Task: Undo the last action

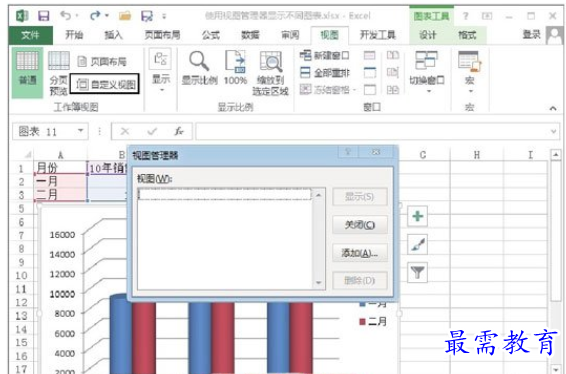Action: 66,15
